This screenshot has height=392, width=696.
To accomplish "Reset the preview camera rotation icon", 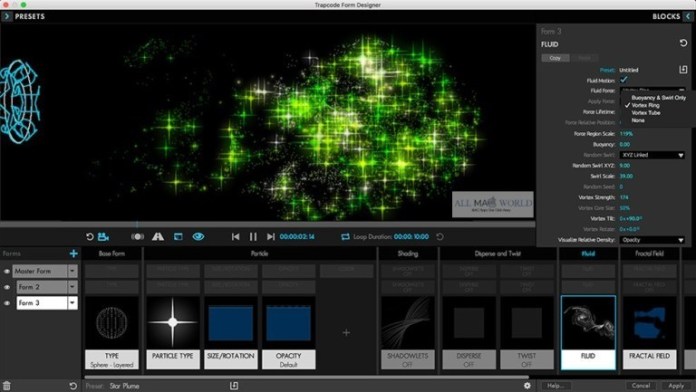I will tap(90, 237).
